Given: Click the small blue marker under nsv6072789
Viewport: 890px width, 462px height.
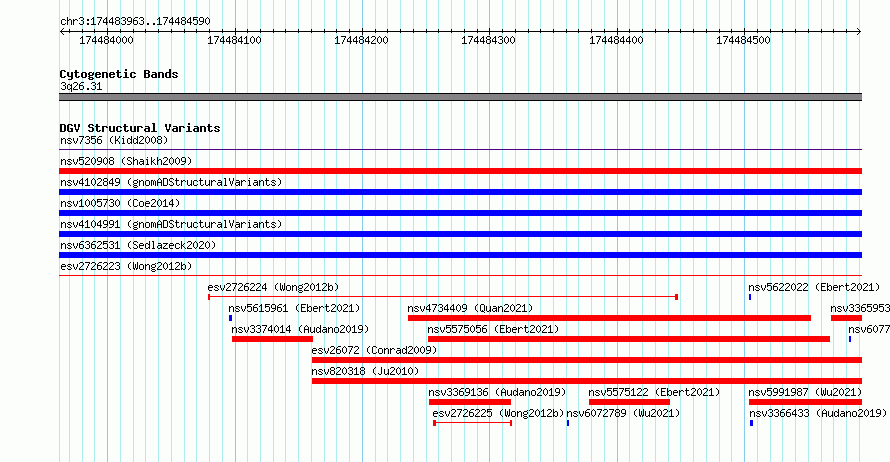Looking at the screenshot, I should [x=568, y=423].
